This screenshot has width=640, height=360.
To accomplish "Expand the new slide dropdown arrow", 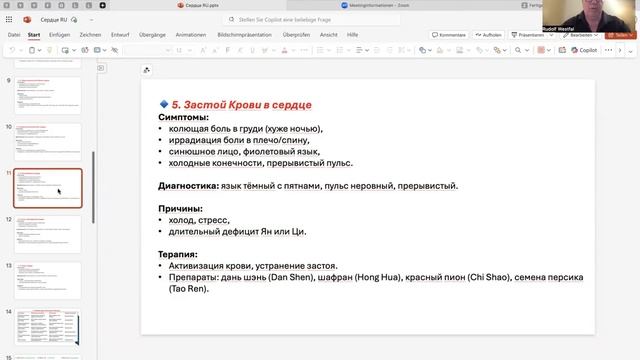I will 74,50.
